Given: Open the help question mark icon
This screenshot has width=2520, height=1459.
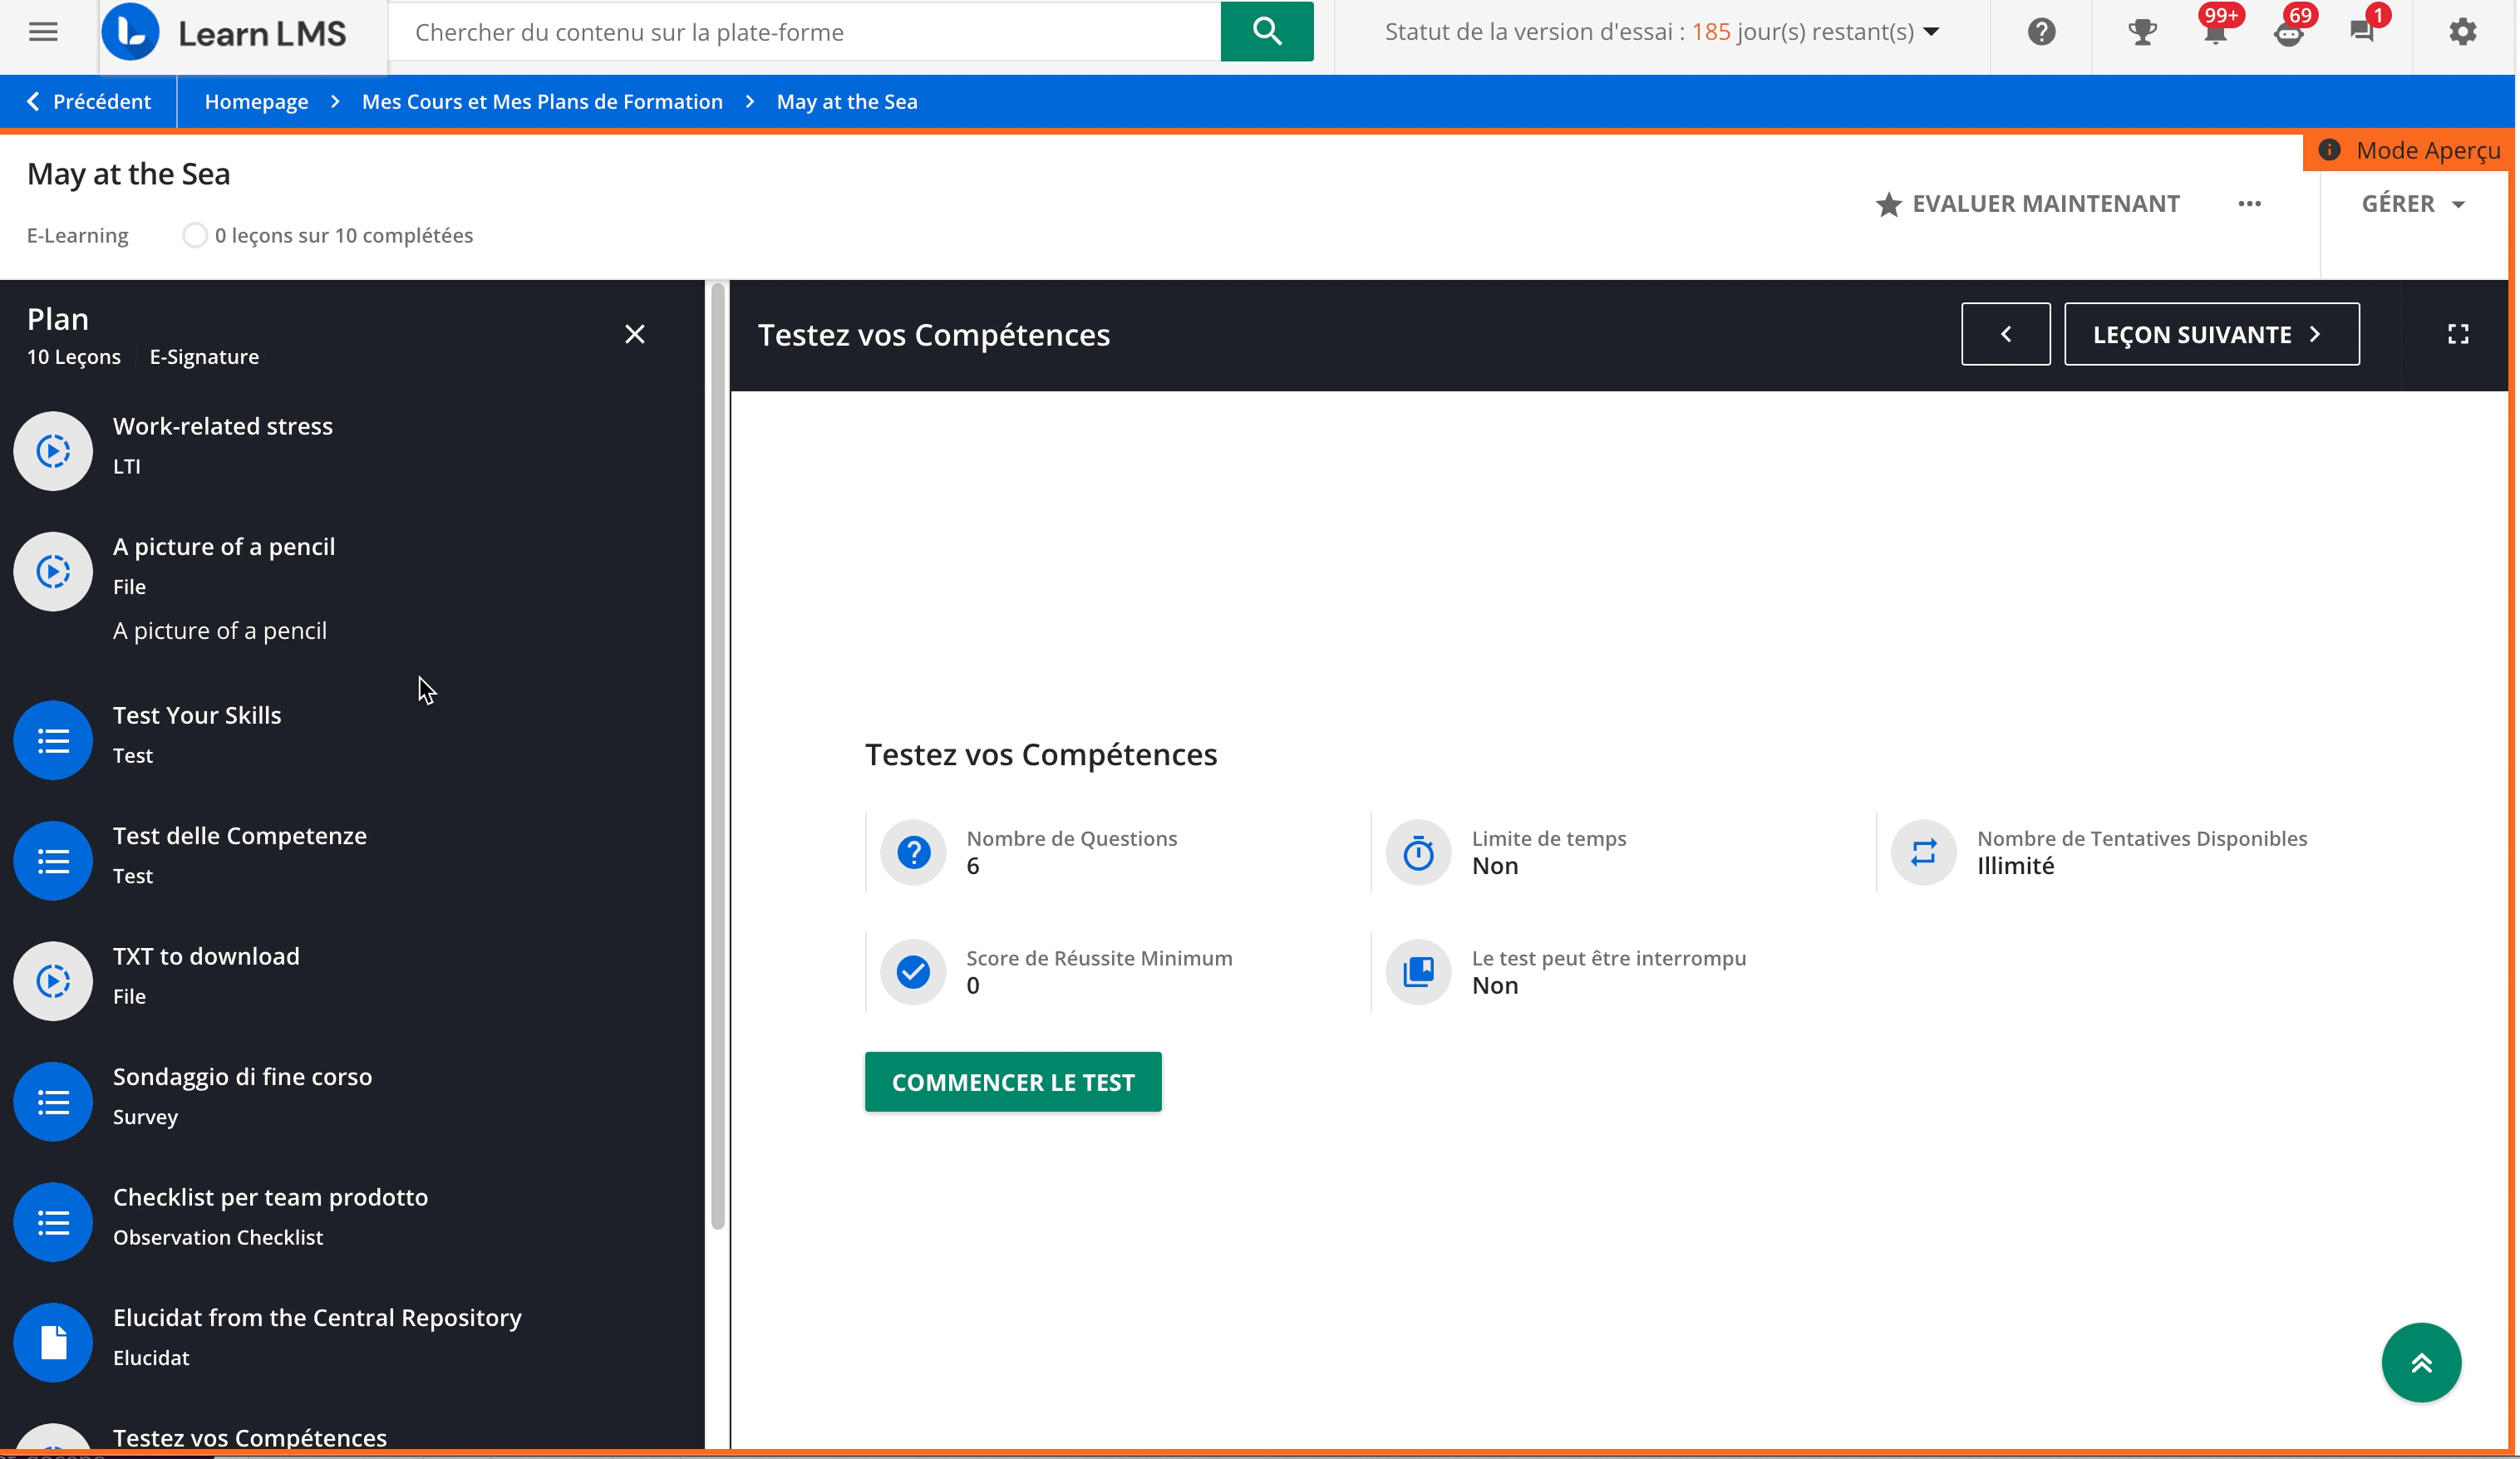Looking at the screenshot, I should click(x=2041, y=32).
